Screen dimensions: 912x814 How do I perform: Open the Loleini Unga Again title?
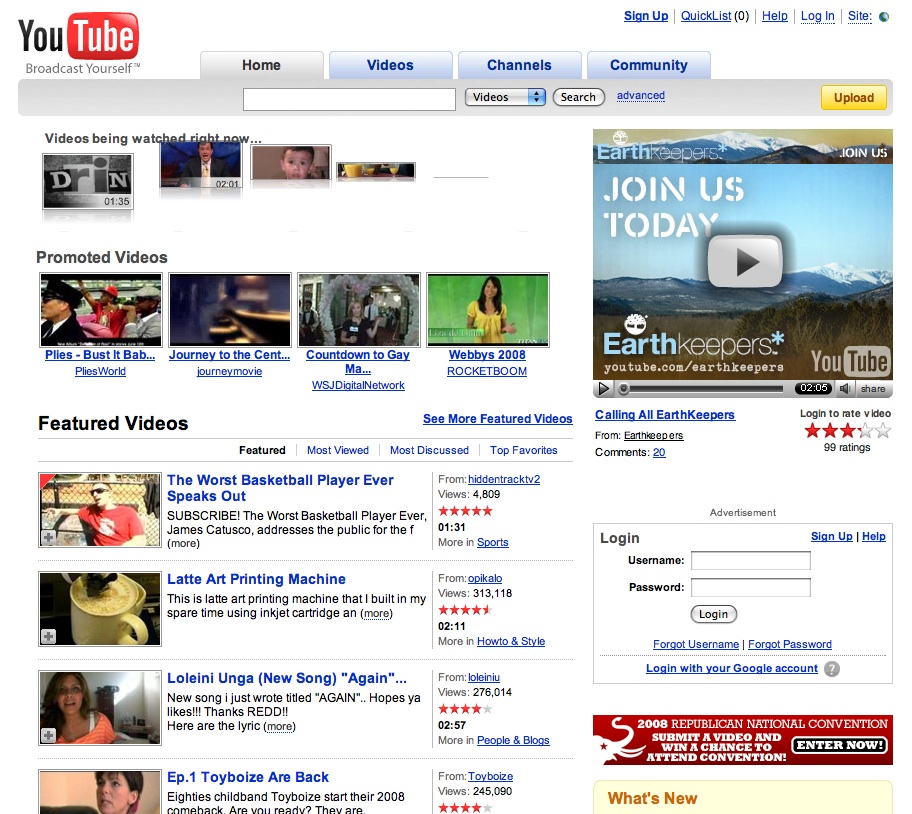pyautogui.click(x=287, y=678)
